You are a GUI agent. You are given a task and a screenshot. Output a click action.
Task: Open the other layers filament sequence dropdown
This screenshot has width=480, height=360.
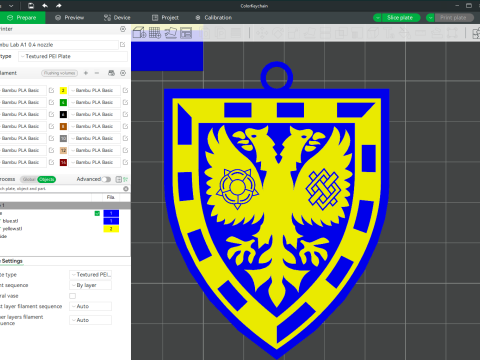tap(90, 320)
